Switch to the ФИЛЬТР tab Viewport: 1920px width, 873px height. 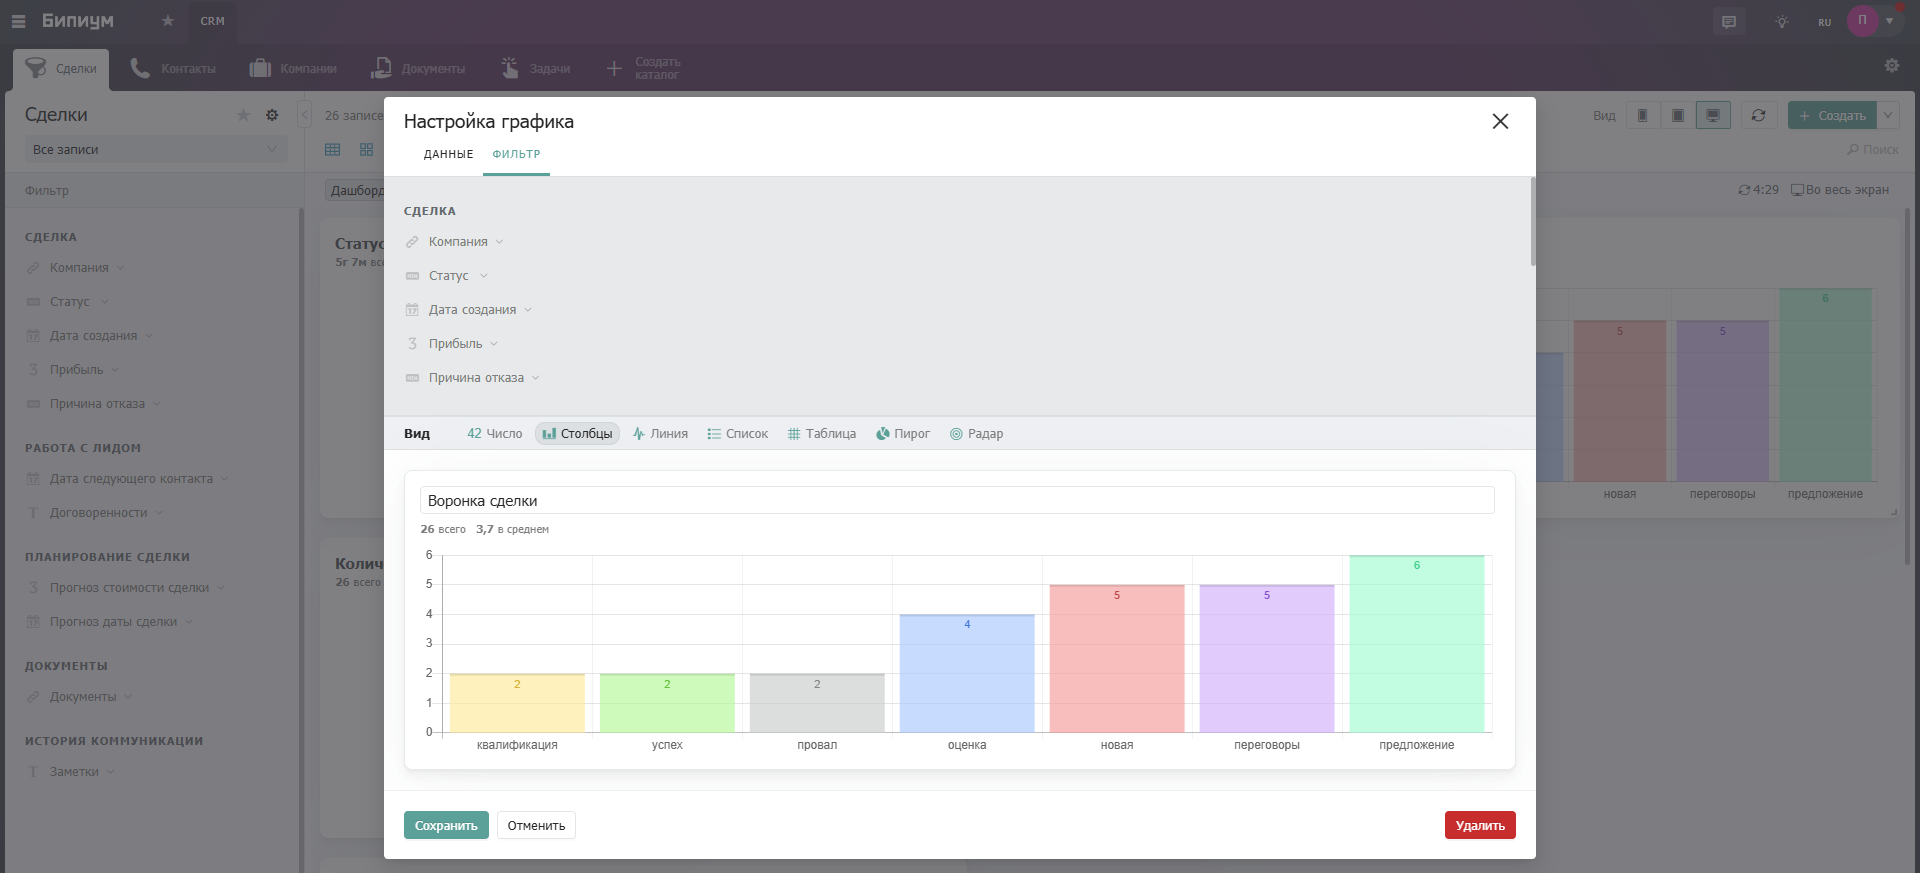tap(516, 154)
